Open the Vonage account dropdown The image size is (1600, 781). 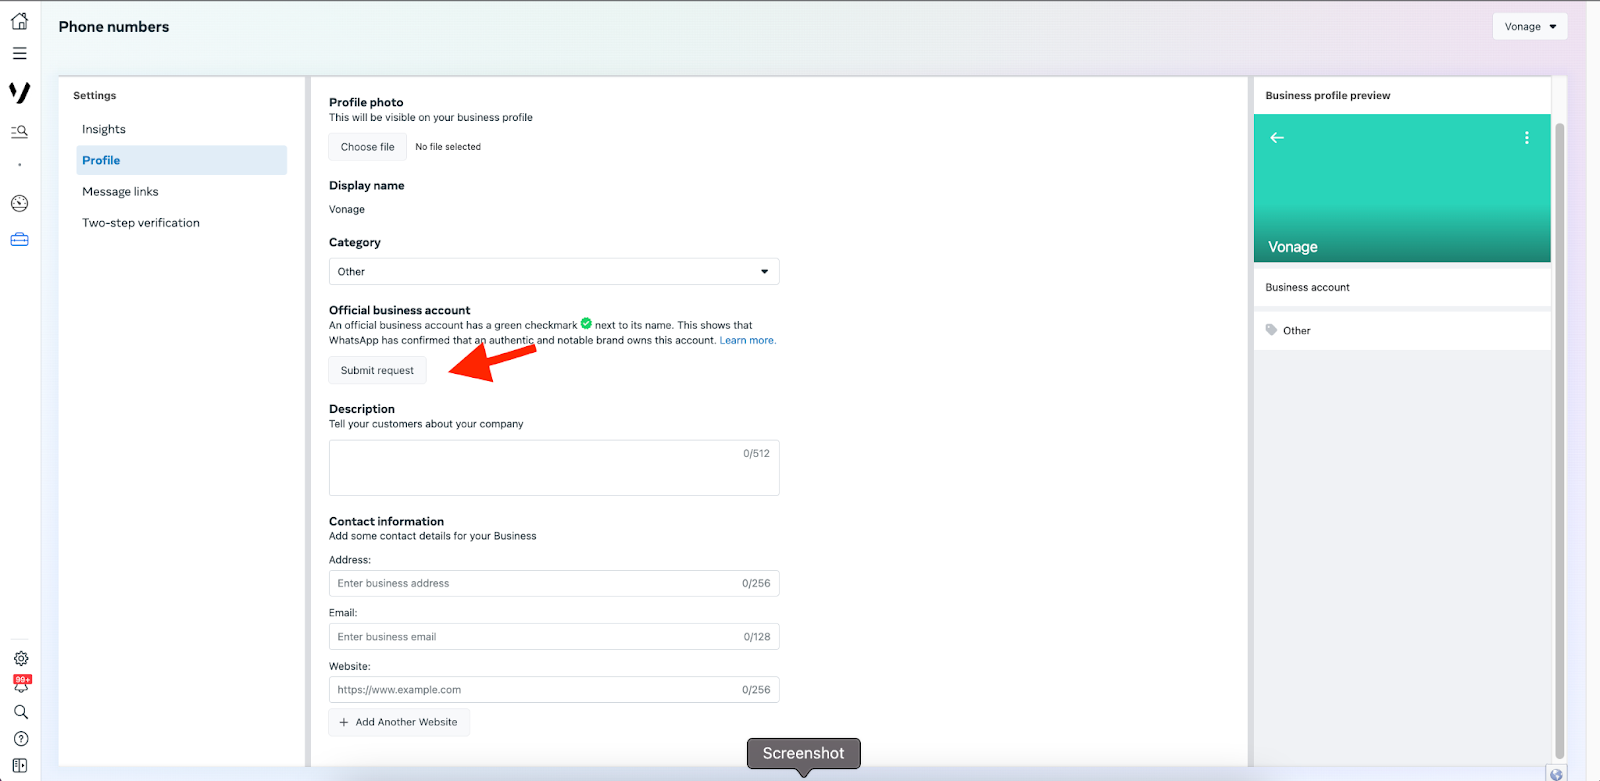pos(1529,27)
